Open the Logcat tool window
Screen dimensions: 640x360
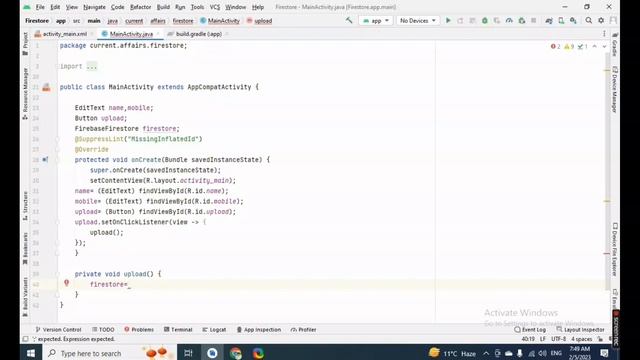click(x=214, y=329)
